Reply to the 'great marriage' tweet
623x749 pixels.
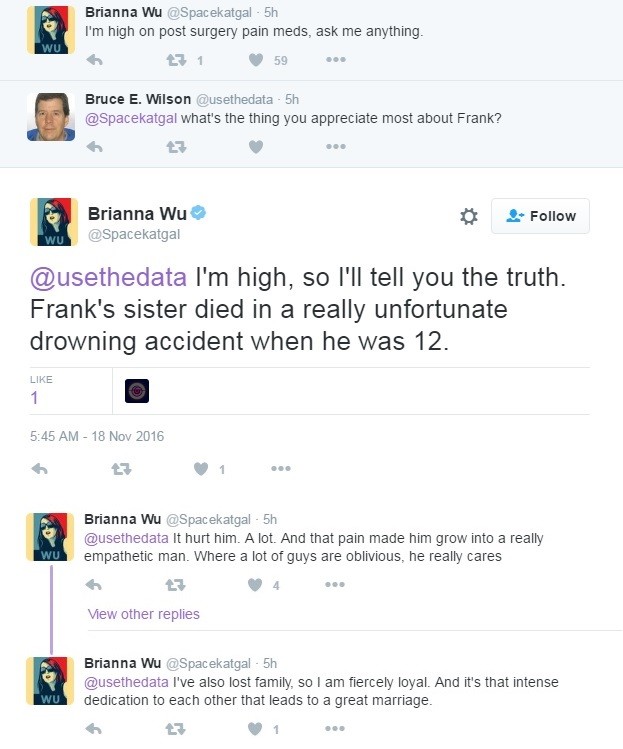[94, 729]
